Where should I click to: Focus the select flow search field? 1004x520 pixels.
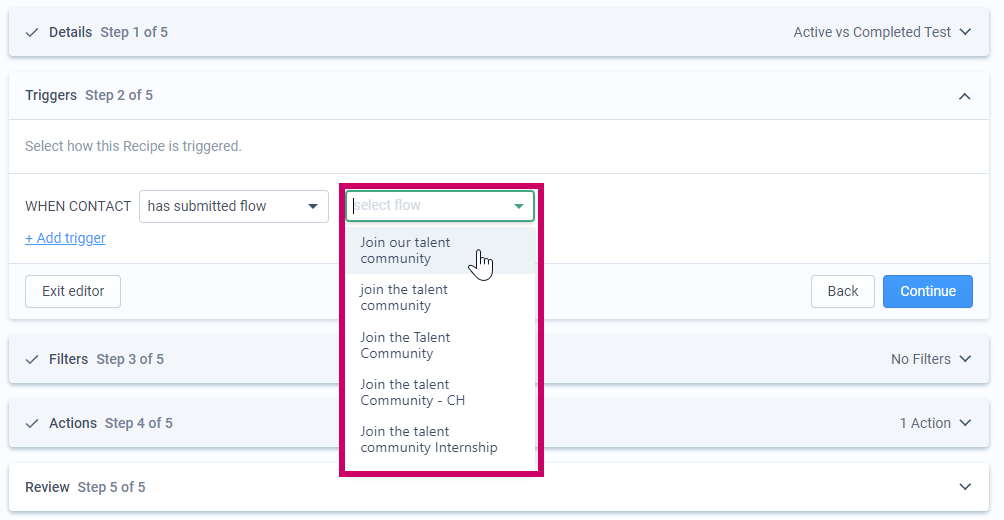[x=429, y=206]
